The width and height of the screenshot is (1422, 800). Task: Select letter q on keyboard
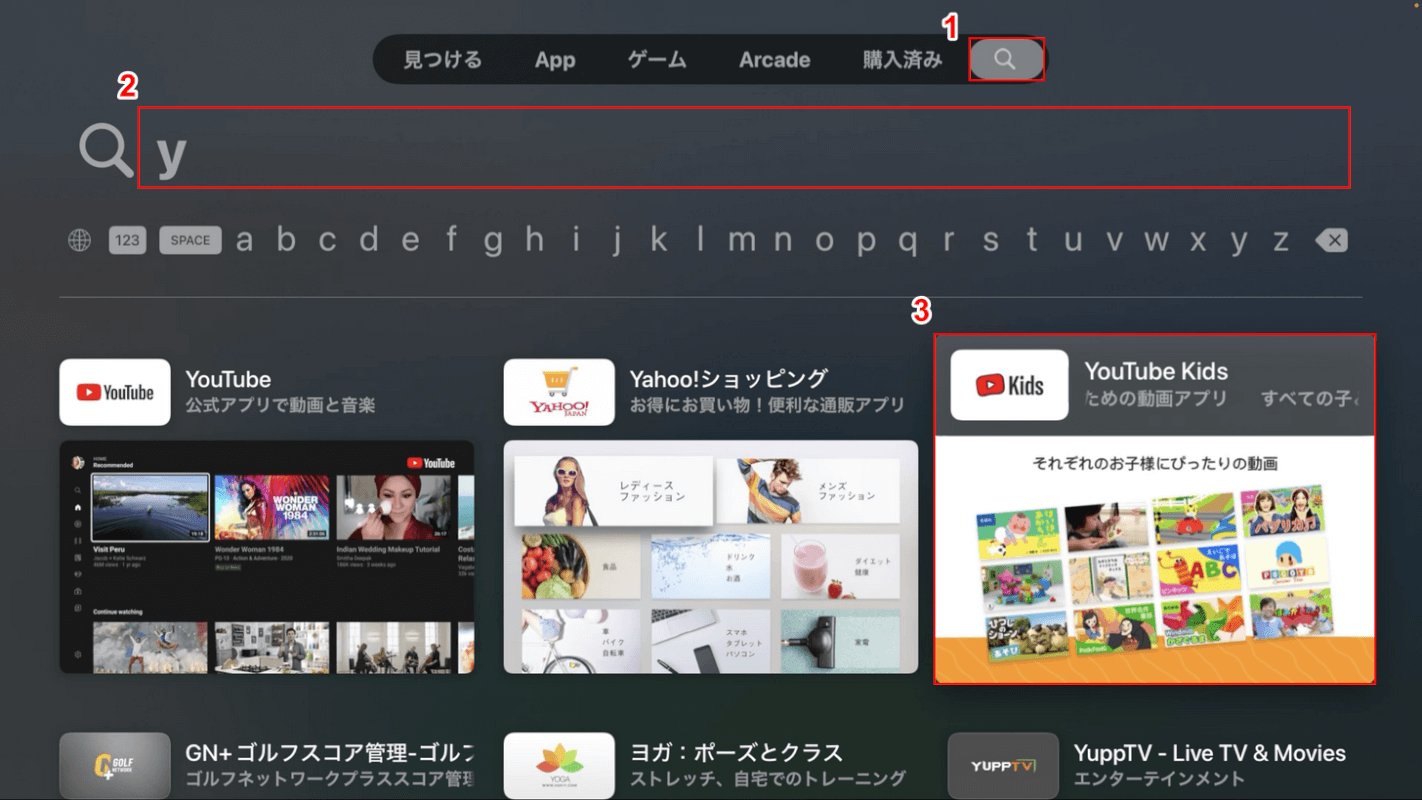click(x=907, y=243)
